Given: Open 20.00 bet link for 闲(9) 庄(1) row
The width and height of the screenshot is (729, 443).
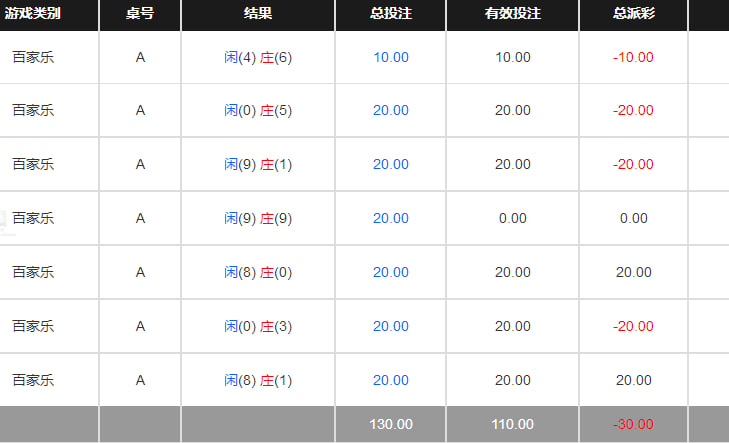Looking at the screenshot, I should tap(391, 164).
